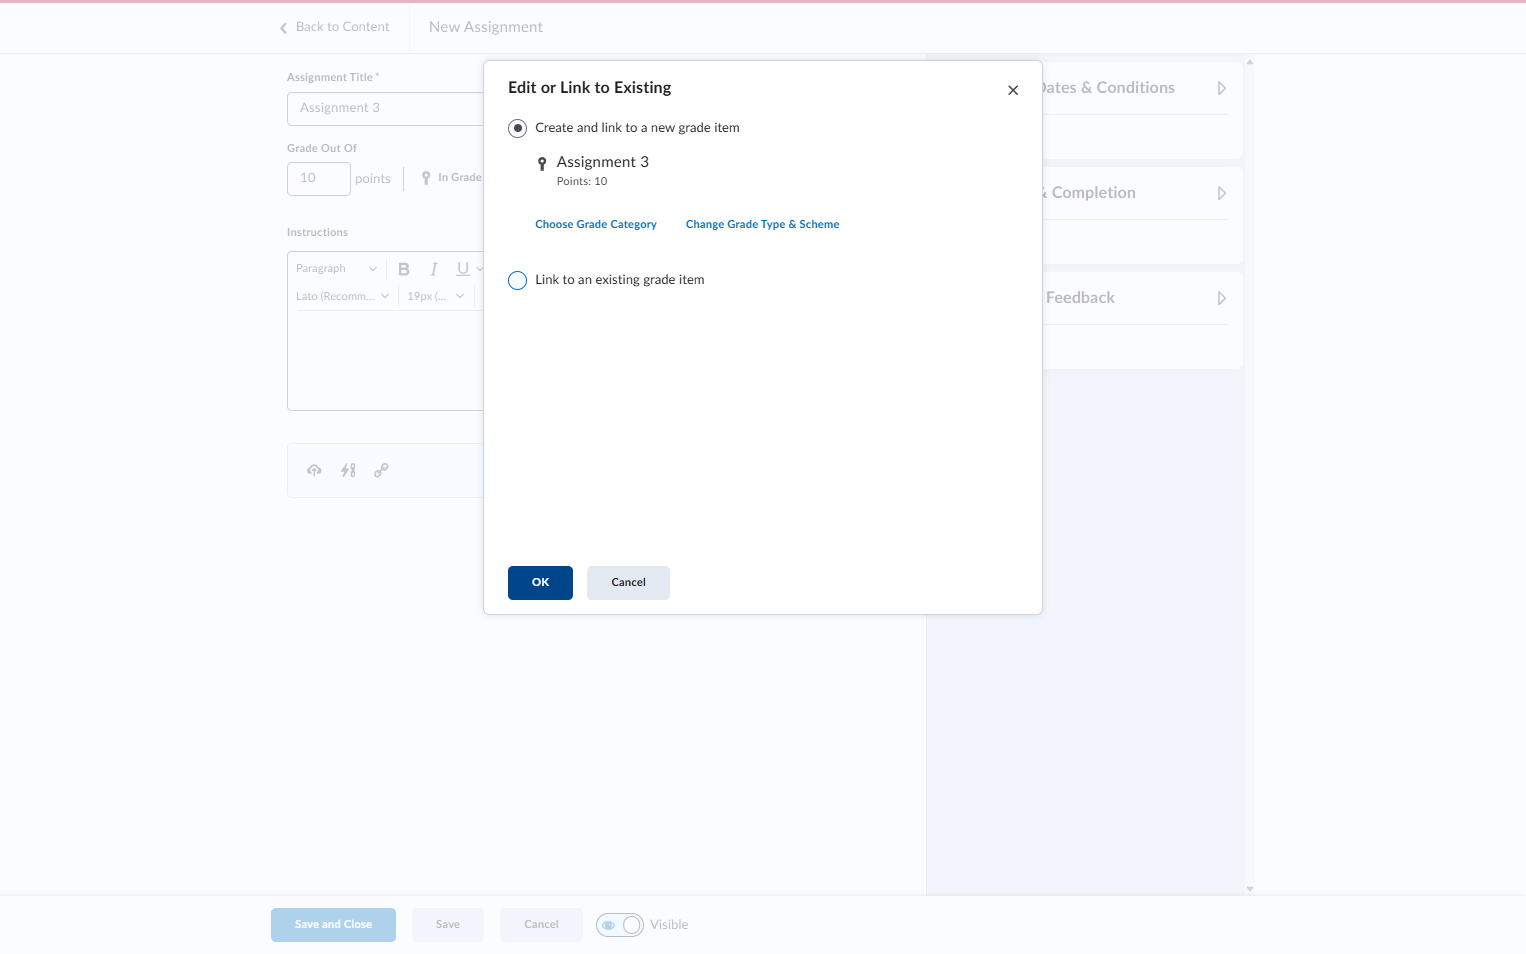
Task: Confirm the dialog with OK
Action: [540, 583]
